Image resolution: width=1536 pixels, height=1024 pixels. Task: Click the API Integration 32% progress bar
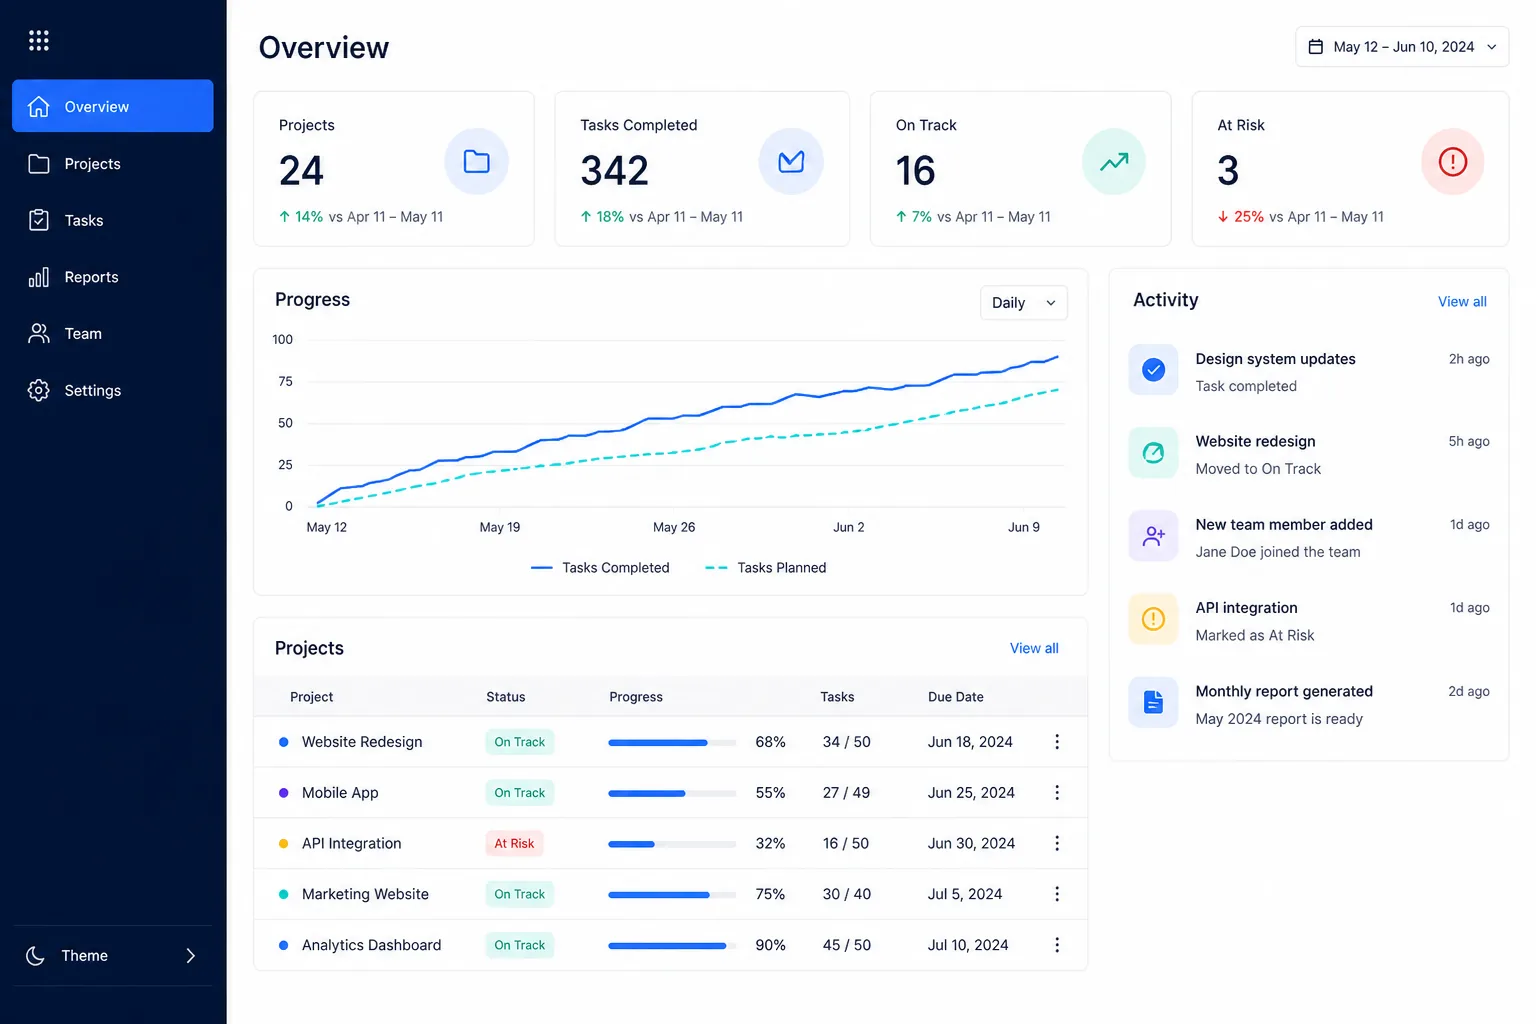click(672, 843)
